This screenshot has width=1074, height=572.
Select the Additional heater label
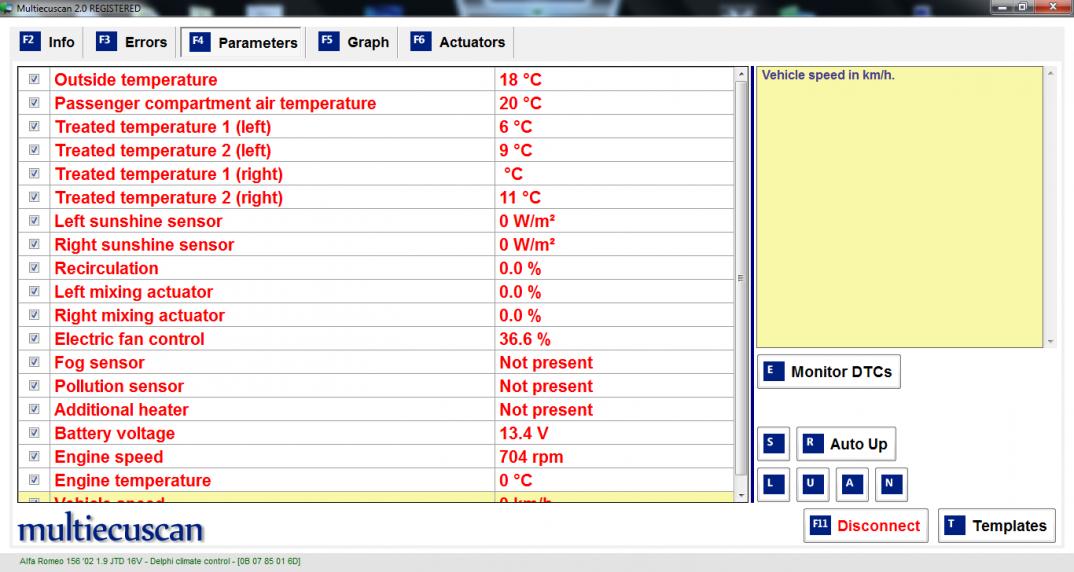(121, 410)
